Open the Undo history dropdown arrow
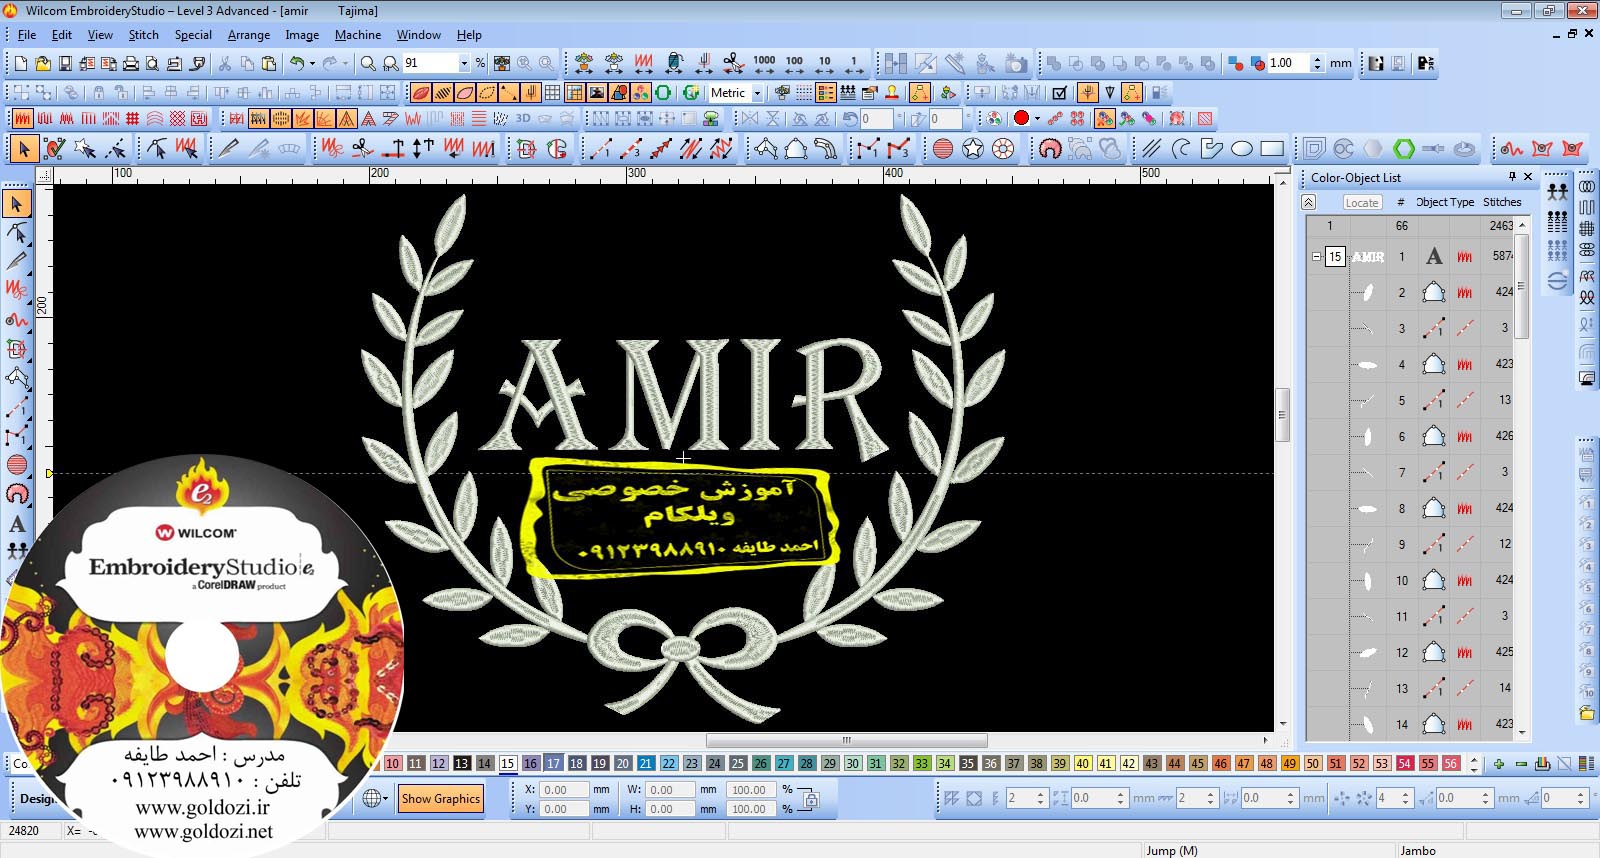 pos(312,63)
